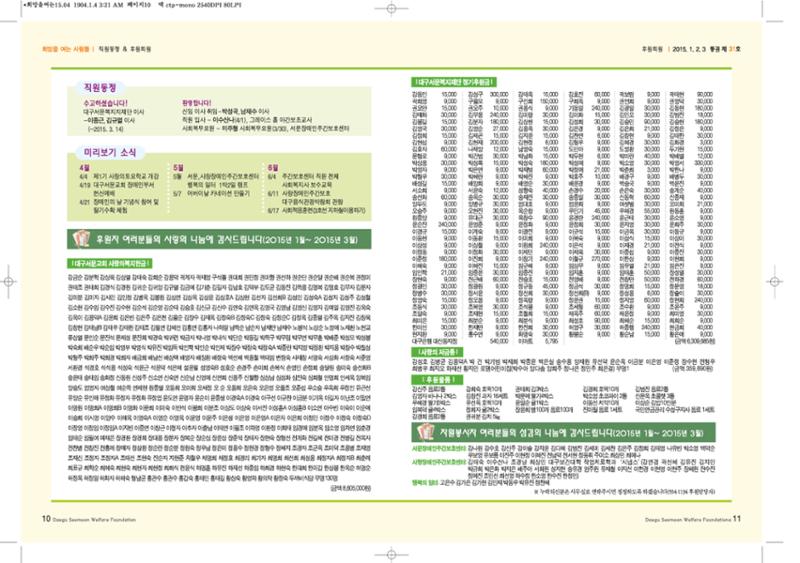Click the 통권 제 31호 issue text in header

725,49
